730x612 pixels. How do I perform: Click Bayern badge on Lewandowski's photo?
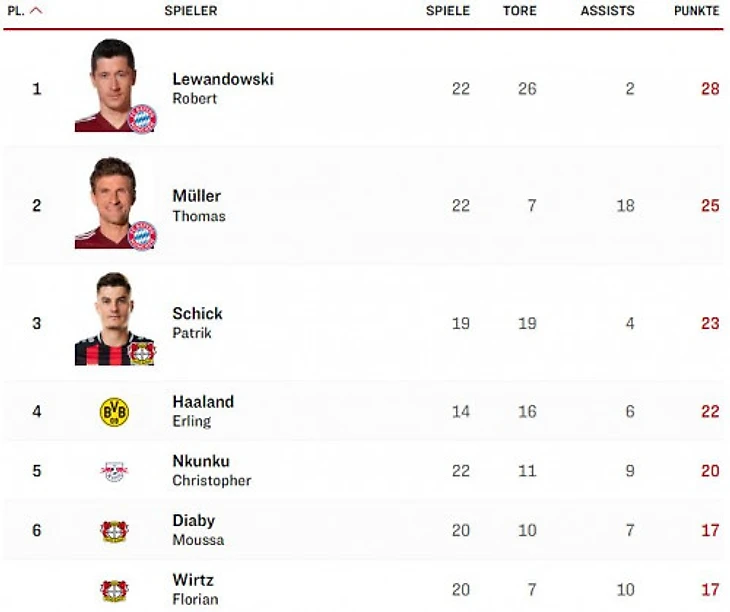click(x=142, y=118)
